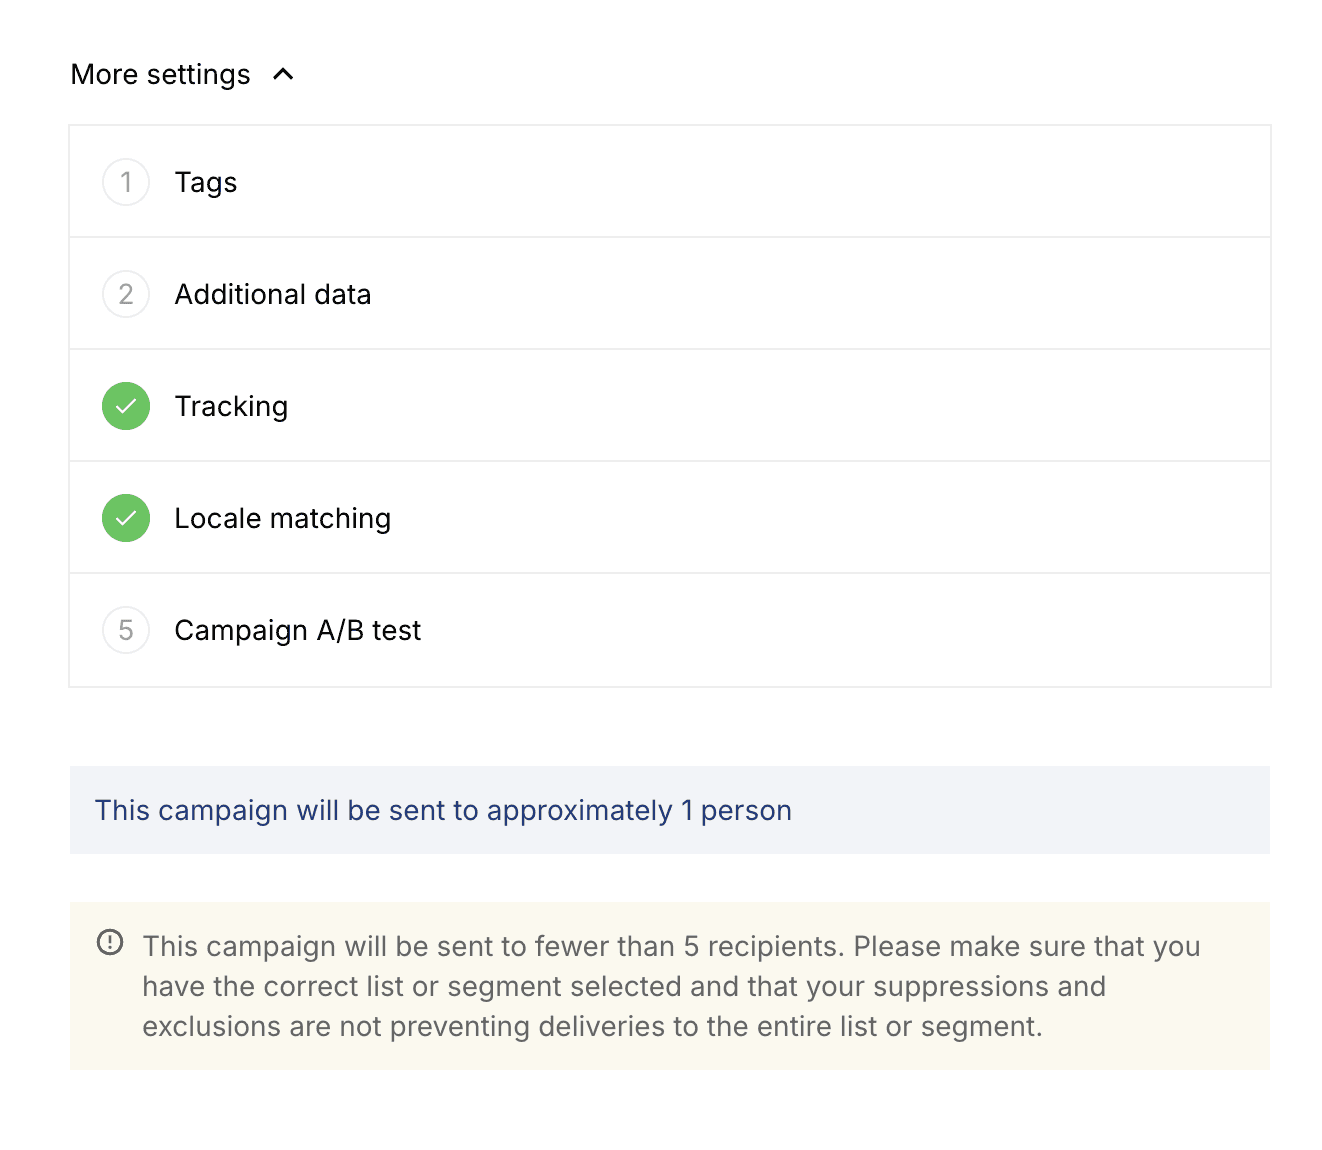Click the word 'approximately' in blue banner
The width and height of the screenshot is (1322, 1150).
pos(580,811)
